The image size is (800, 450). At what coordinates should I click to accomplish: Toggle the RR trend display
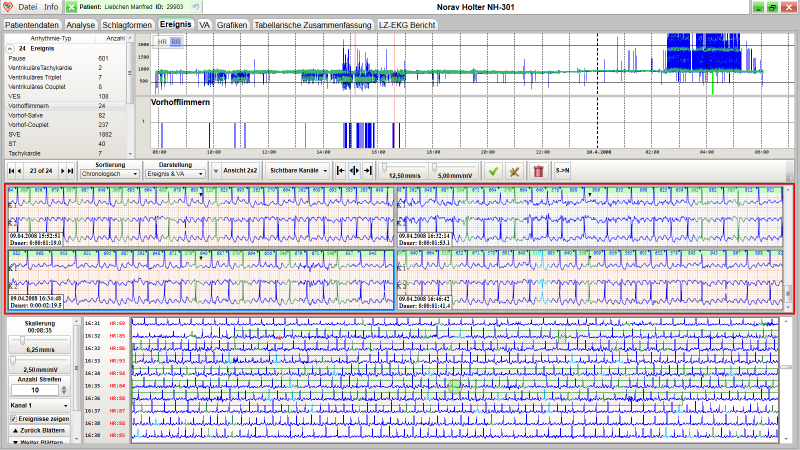(176, 42)
